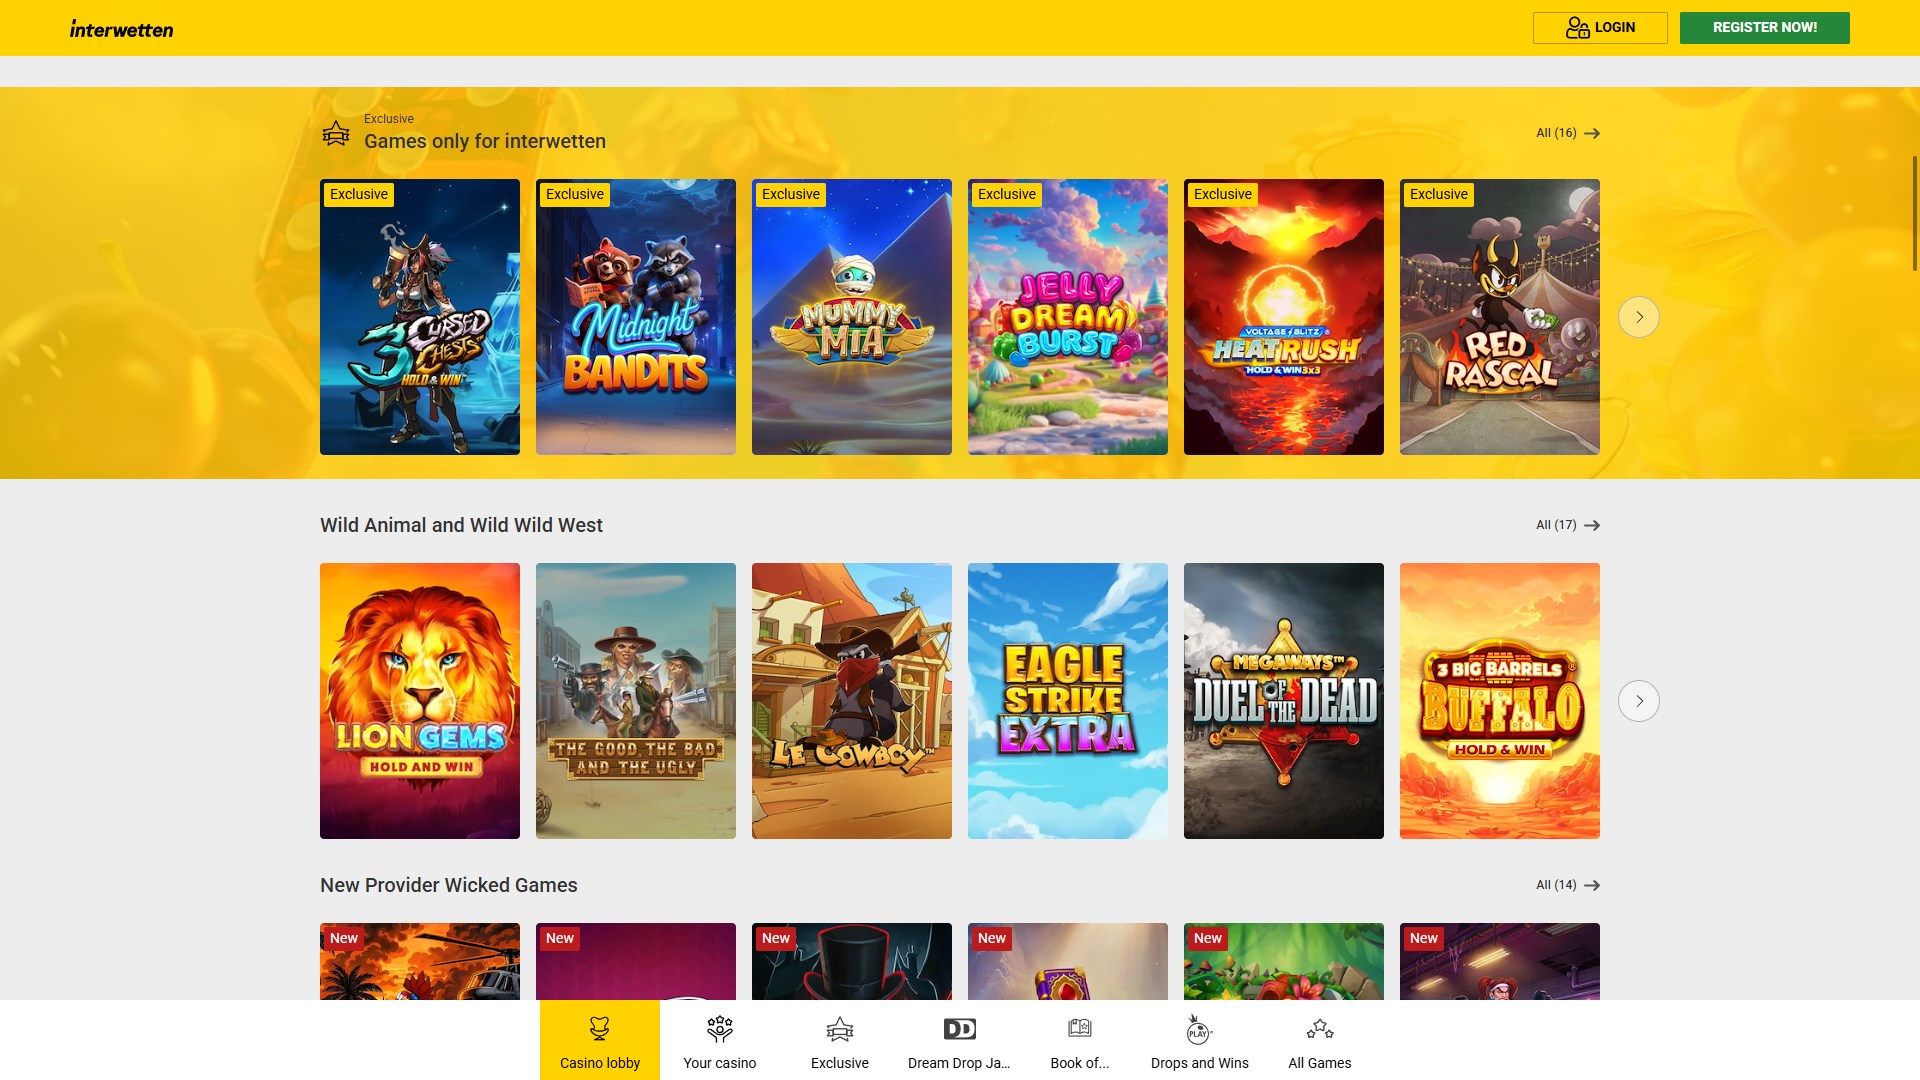Image resolution: width=1920 pixels, height=1080 pixels.
Task: Open the New game with red-haired character
Action: pos(1500,962)
